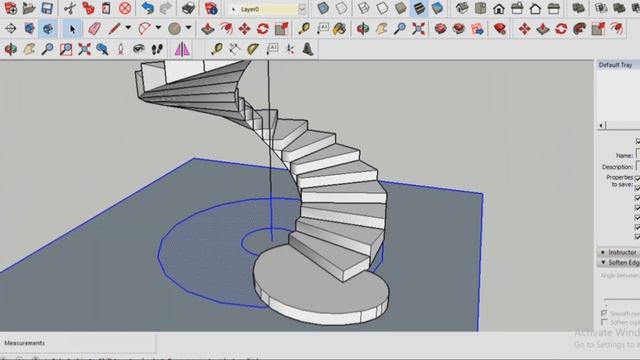Open the Layer0 layer dropdown
The image size is (640, 360).
(x=302, y=9)
